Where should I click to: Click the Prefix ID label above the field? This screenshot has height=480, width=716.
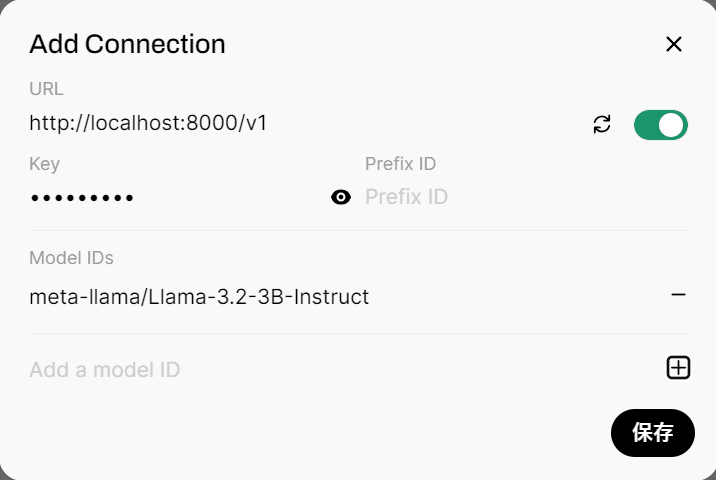(x=400, y=164)
